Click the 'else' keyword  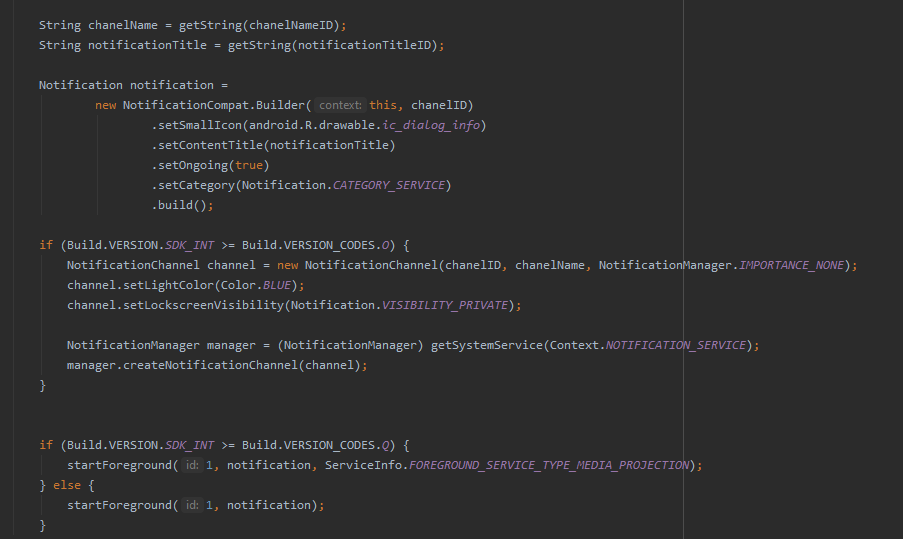point(67,485)
